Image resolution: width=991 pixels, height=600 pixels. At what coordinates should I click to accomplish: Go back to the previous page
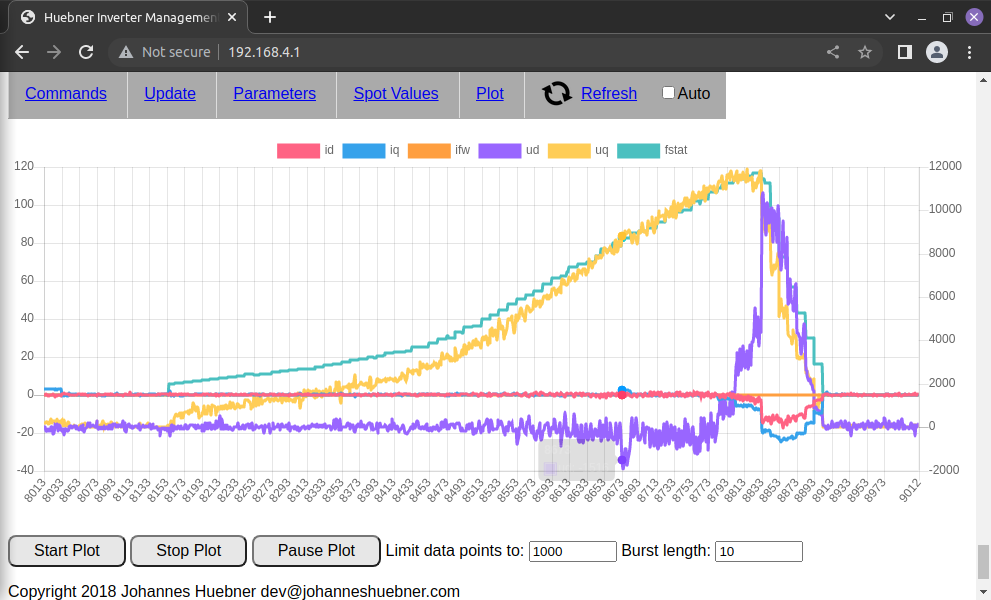22,52
